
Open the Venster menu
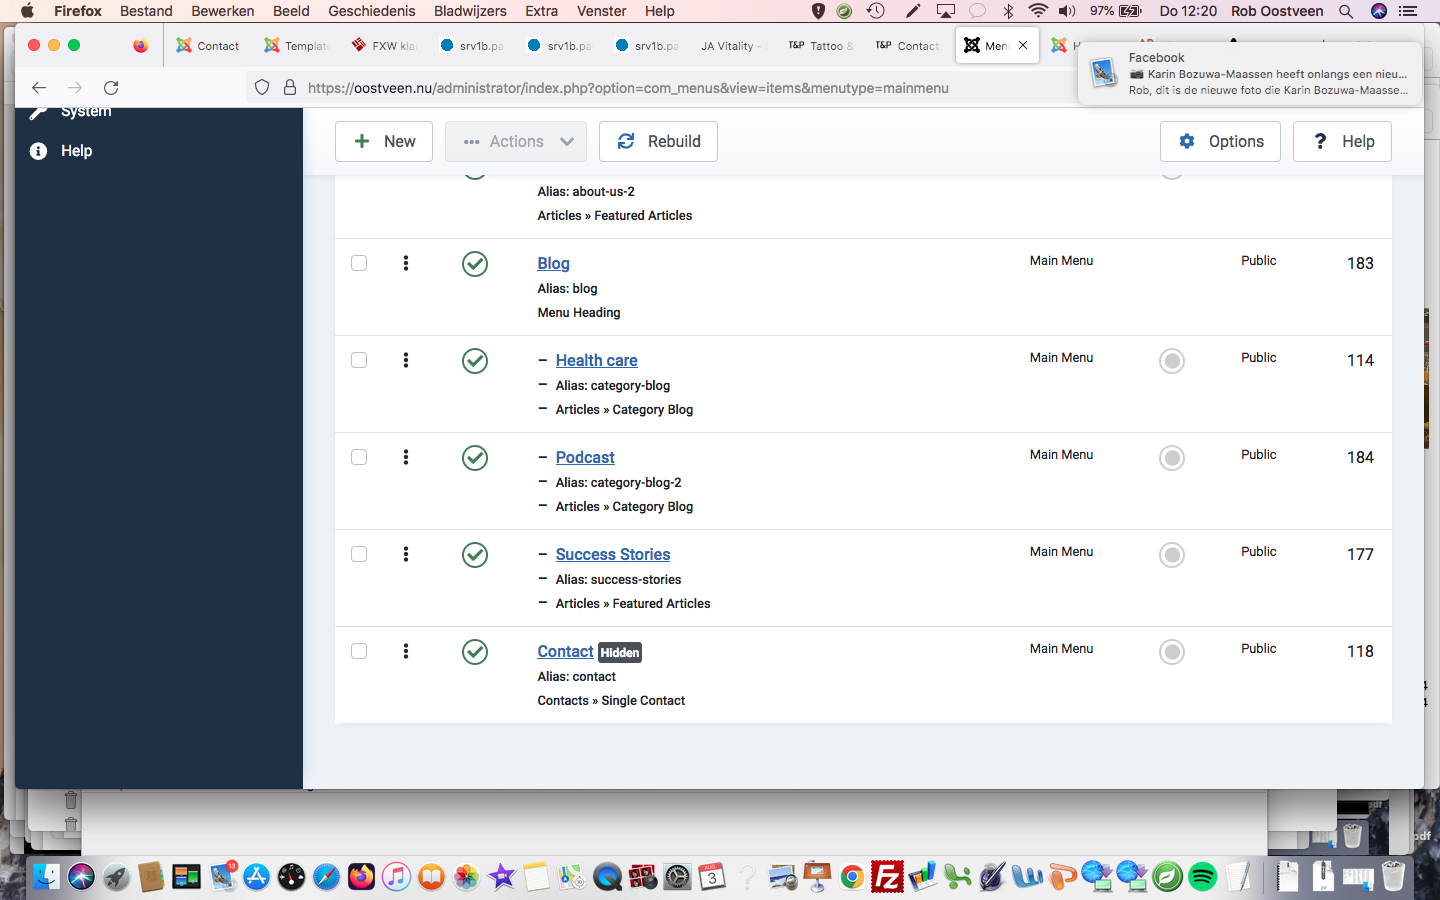(602, 11)
